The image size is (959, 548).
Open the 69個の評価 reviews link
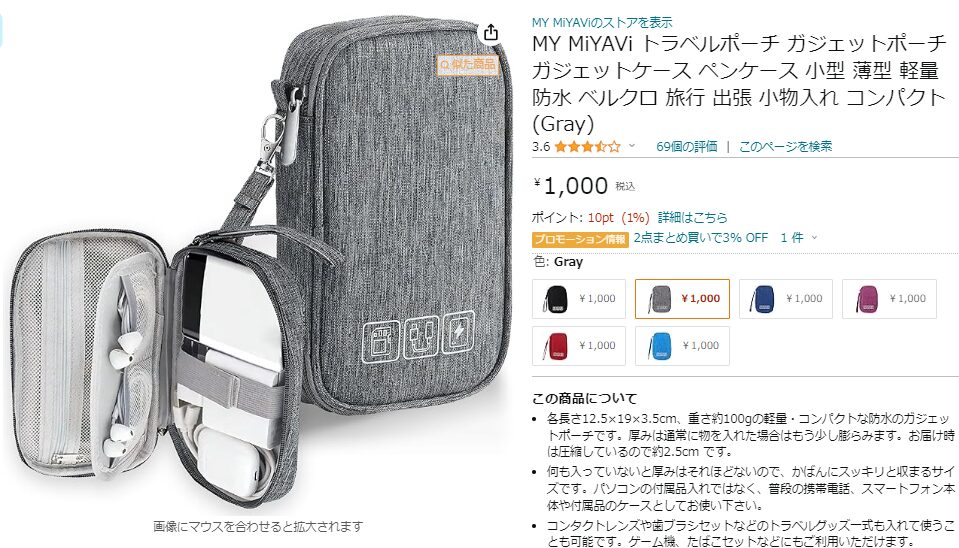(686, 147)
